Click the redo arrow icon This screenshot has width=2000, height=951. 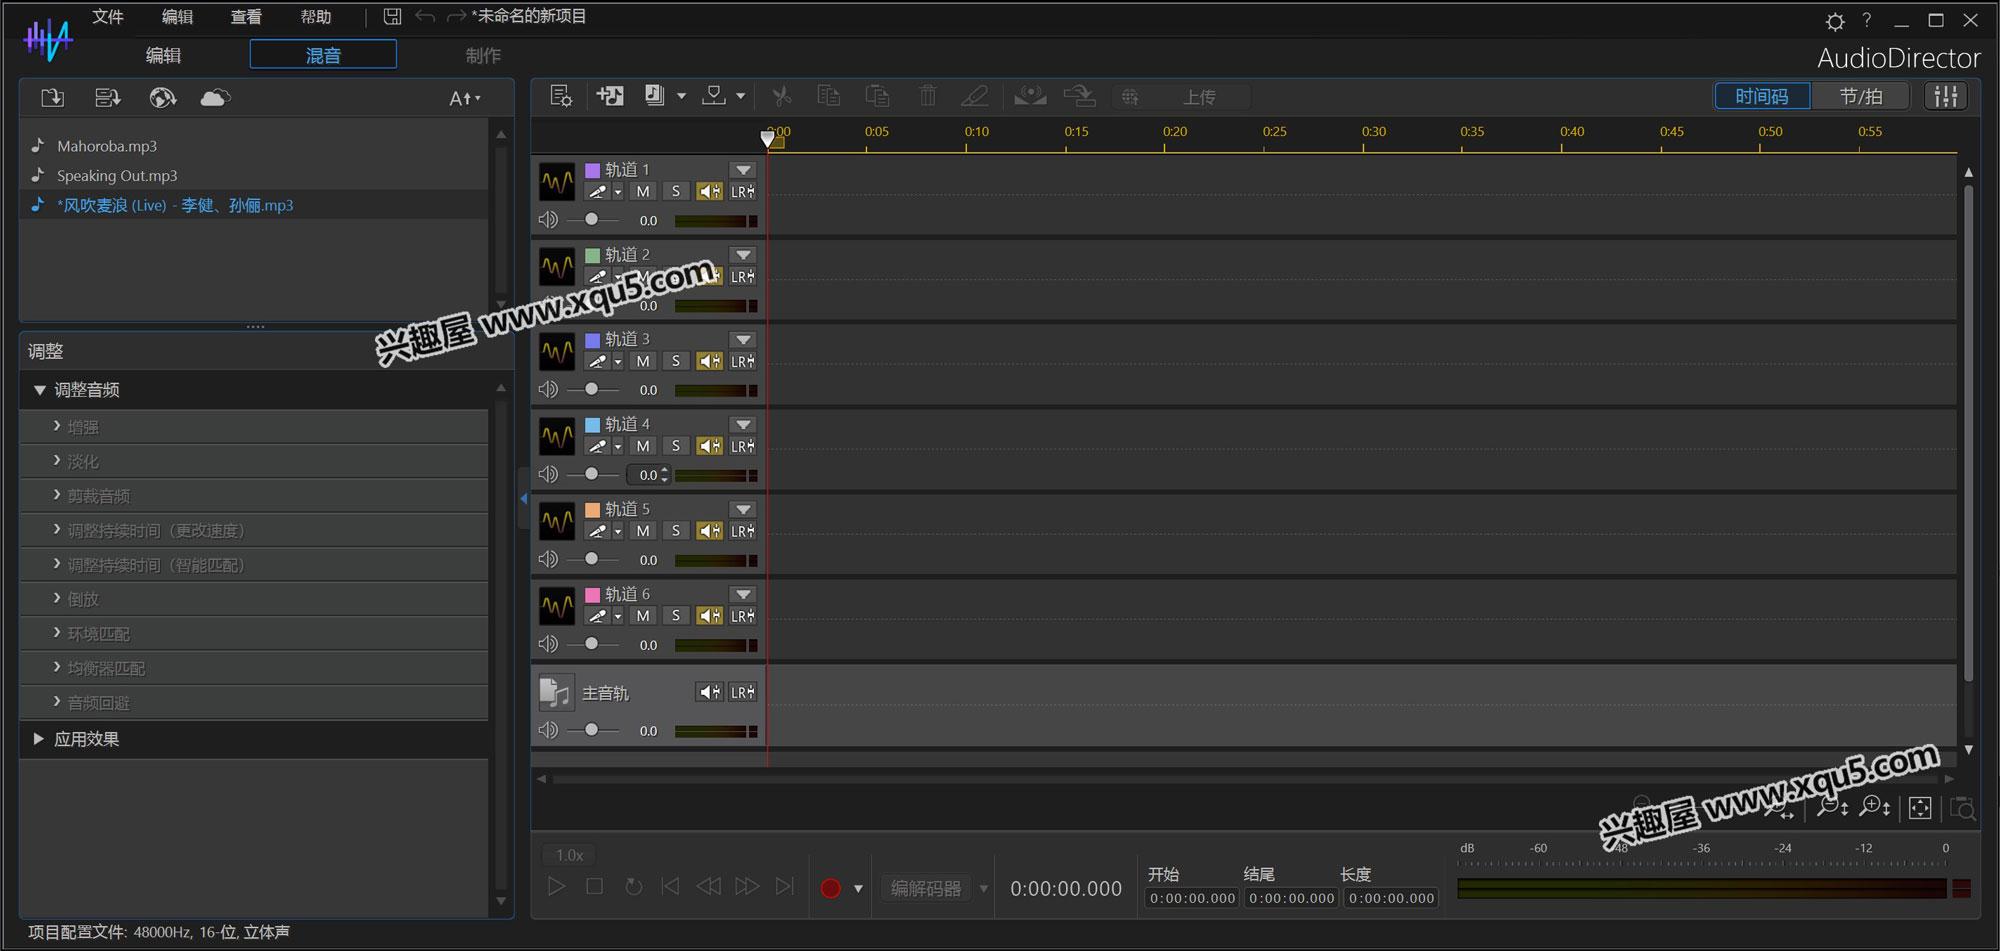pyautogui.click(x=456, y=16)
